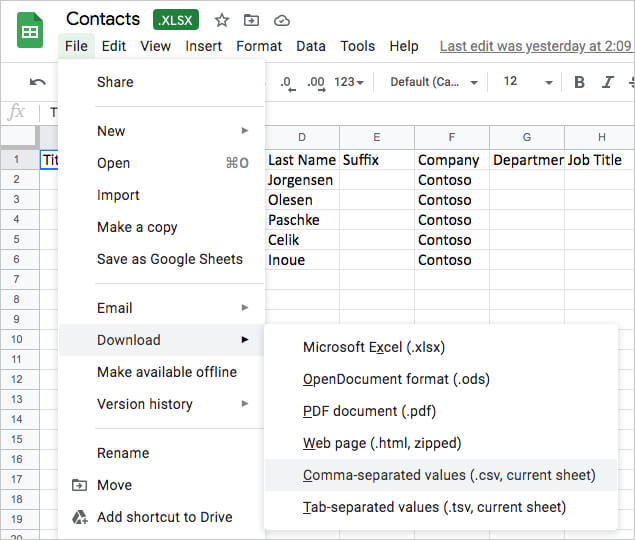
Task: Open the Edit menu
Action: coord(114,46)
